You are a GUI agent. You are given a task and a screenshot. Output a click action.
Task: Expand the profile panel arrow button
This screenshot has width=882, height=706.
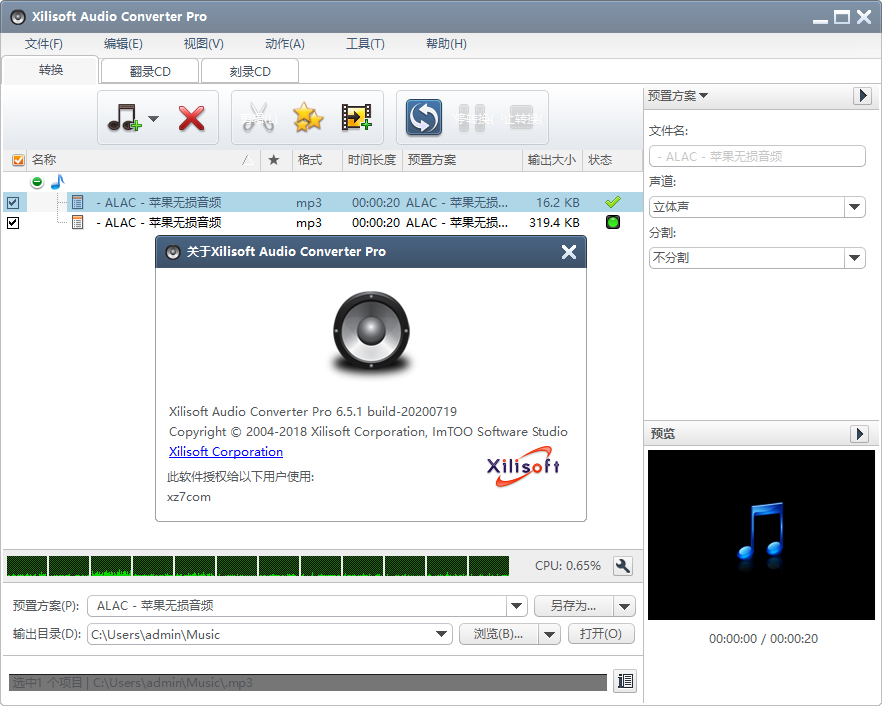[x=862, y=96]
